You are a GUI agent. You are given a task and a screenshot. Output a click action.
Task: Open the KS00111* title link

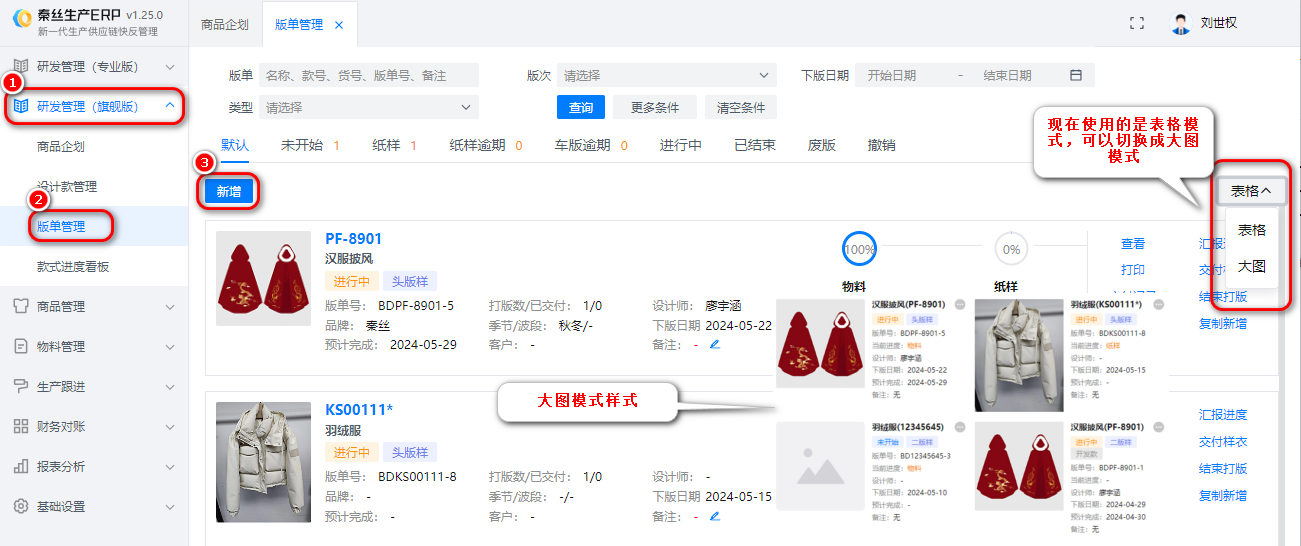[359, 410]
